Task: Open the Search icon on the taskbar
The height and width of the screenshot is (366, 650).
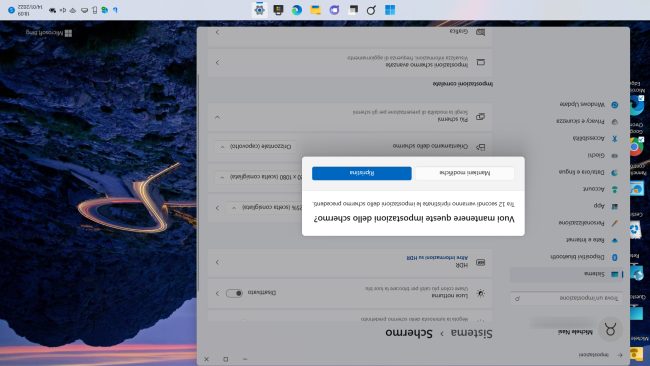Action: (371, 10)
